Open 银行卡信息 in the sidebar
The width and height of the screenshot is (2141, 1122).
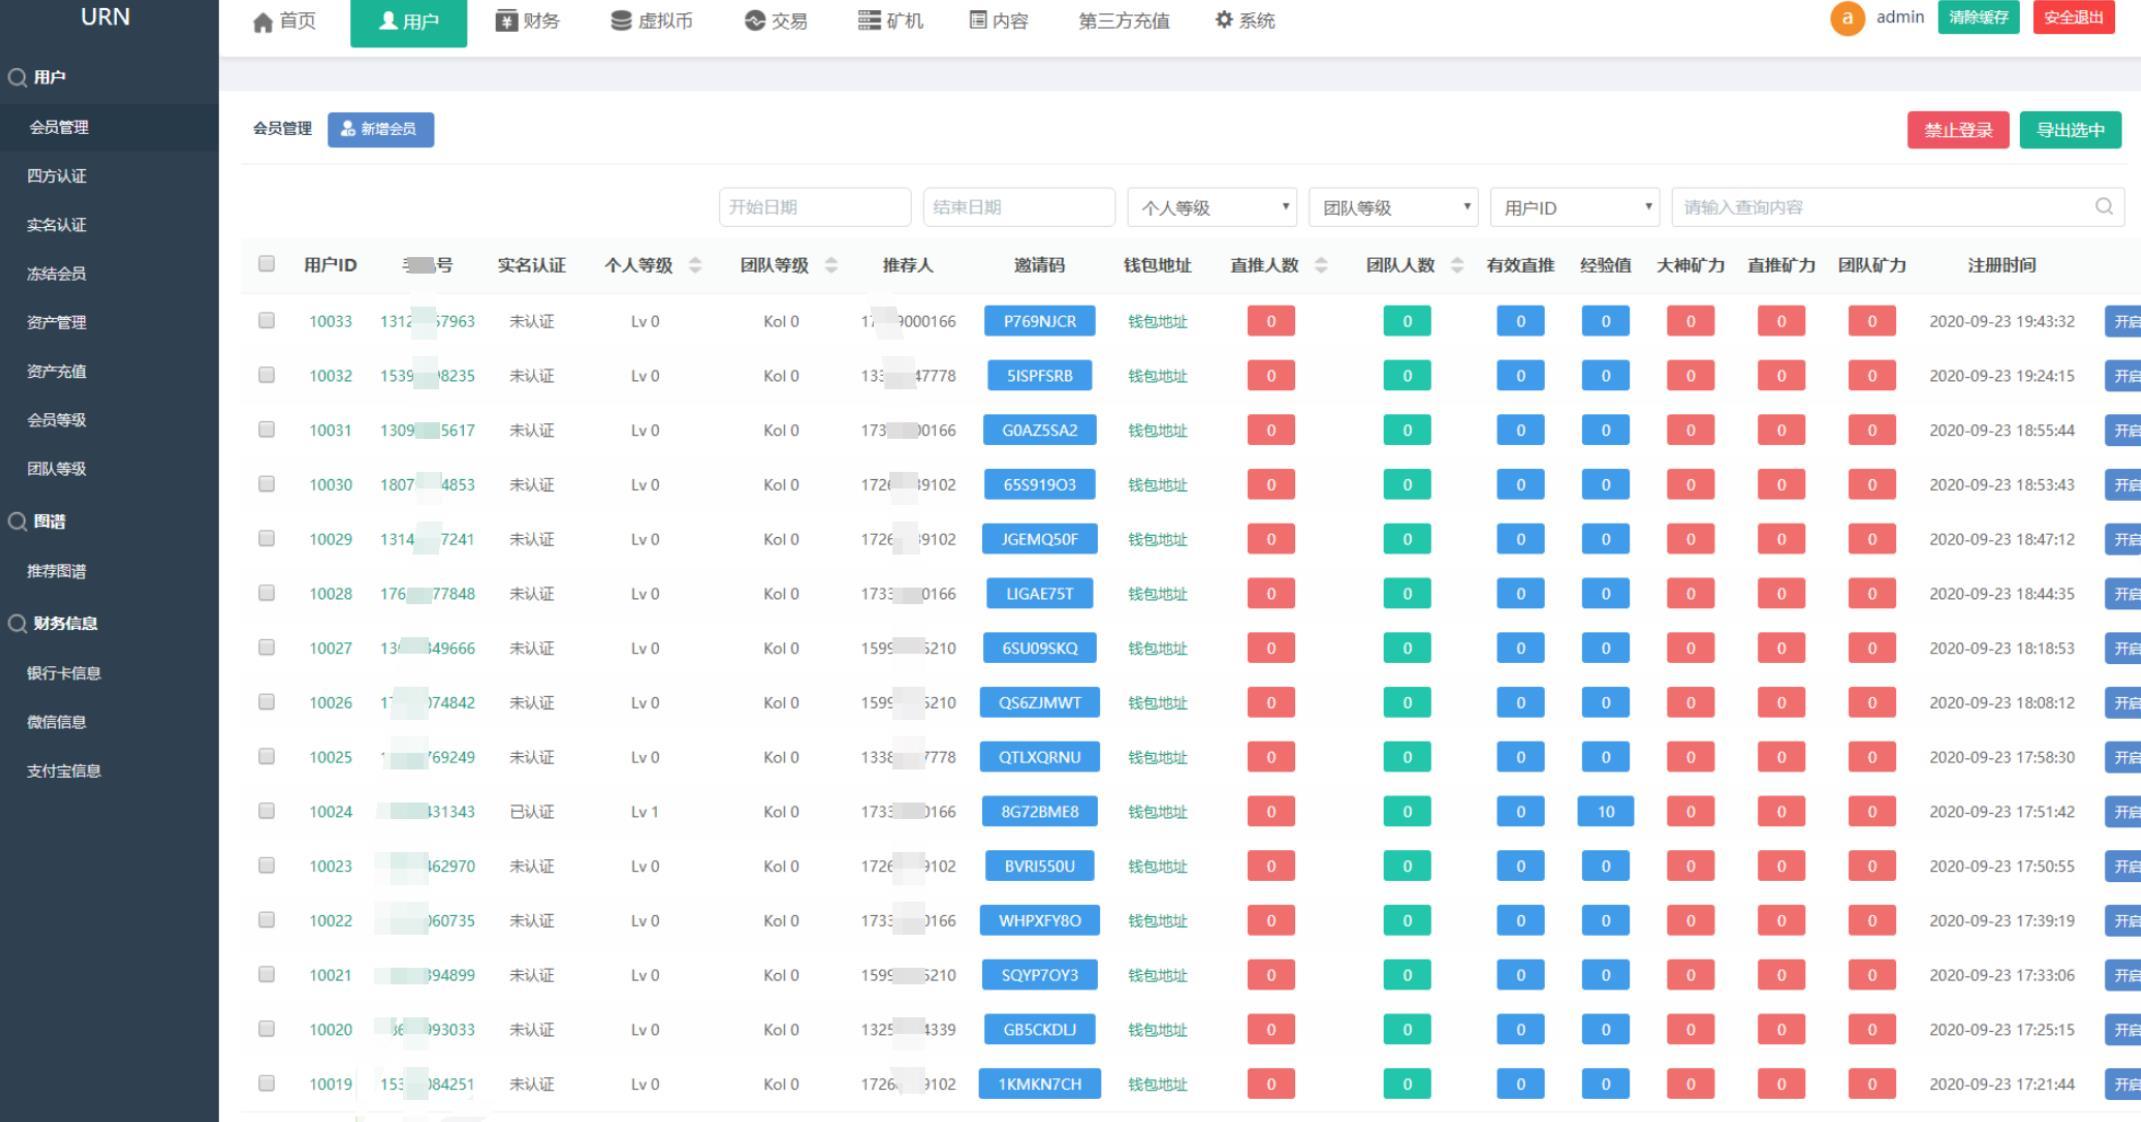point(64,673)
